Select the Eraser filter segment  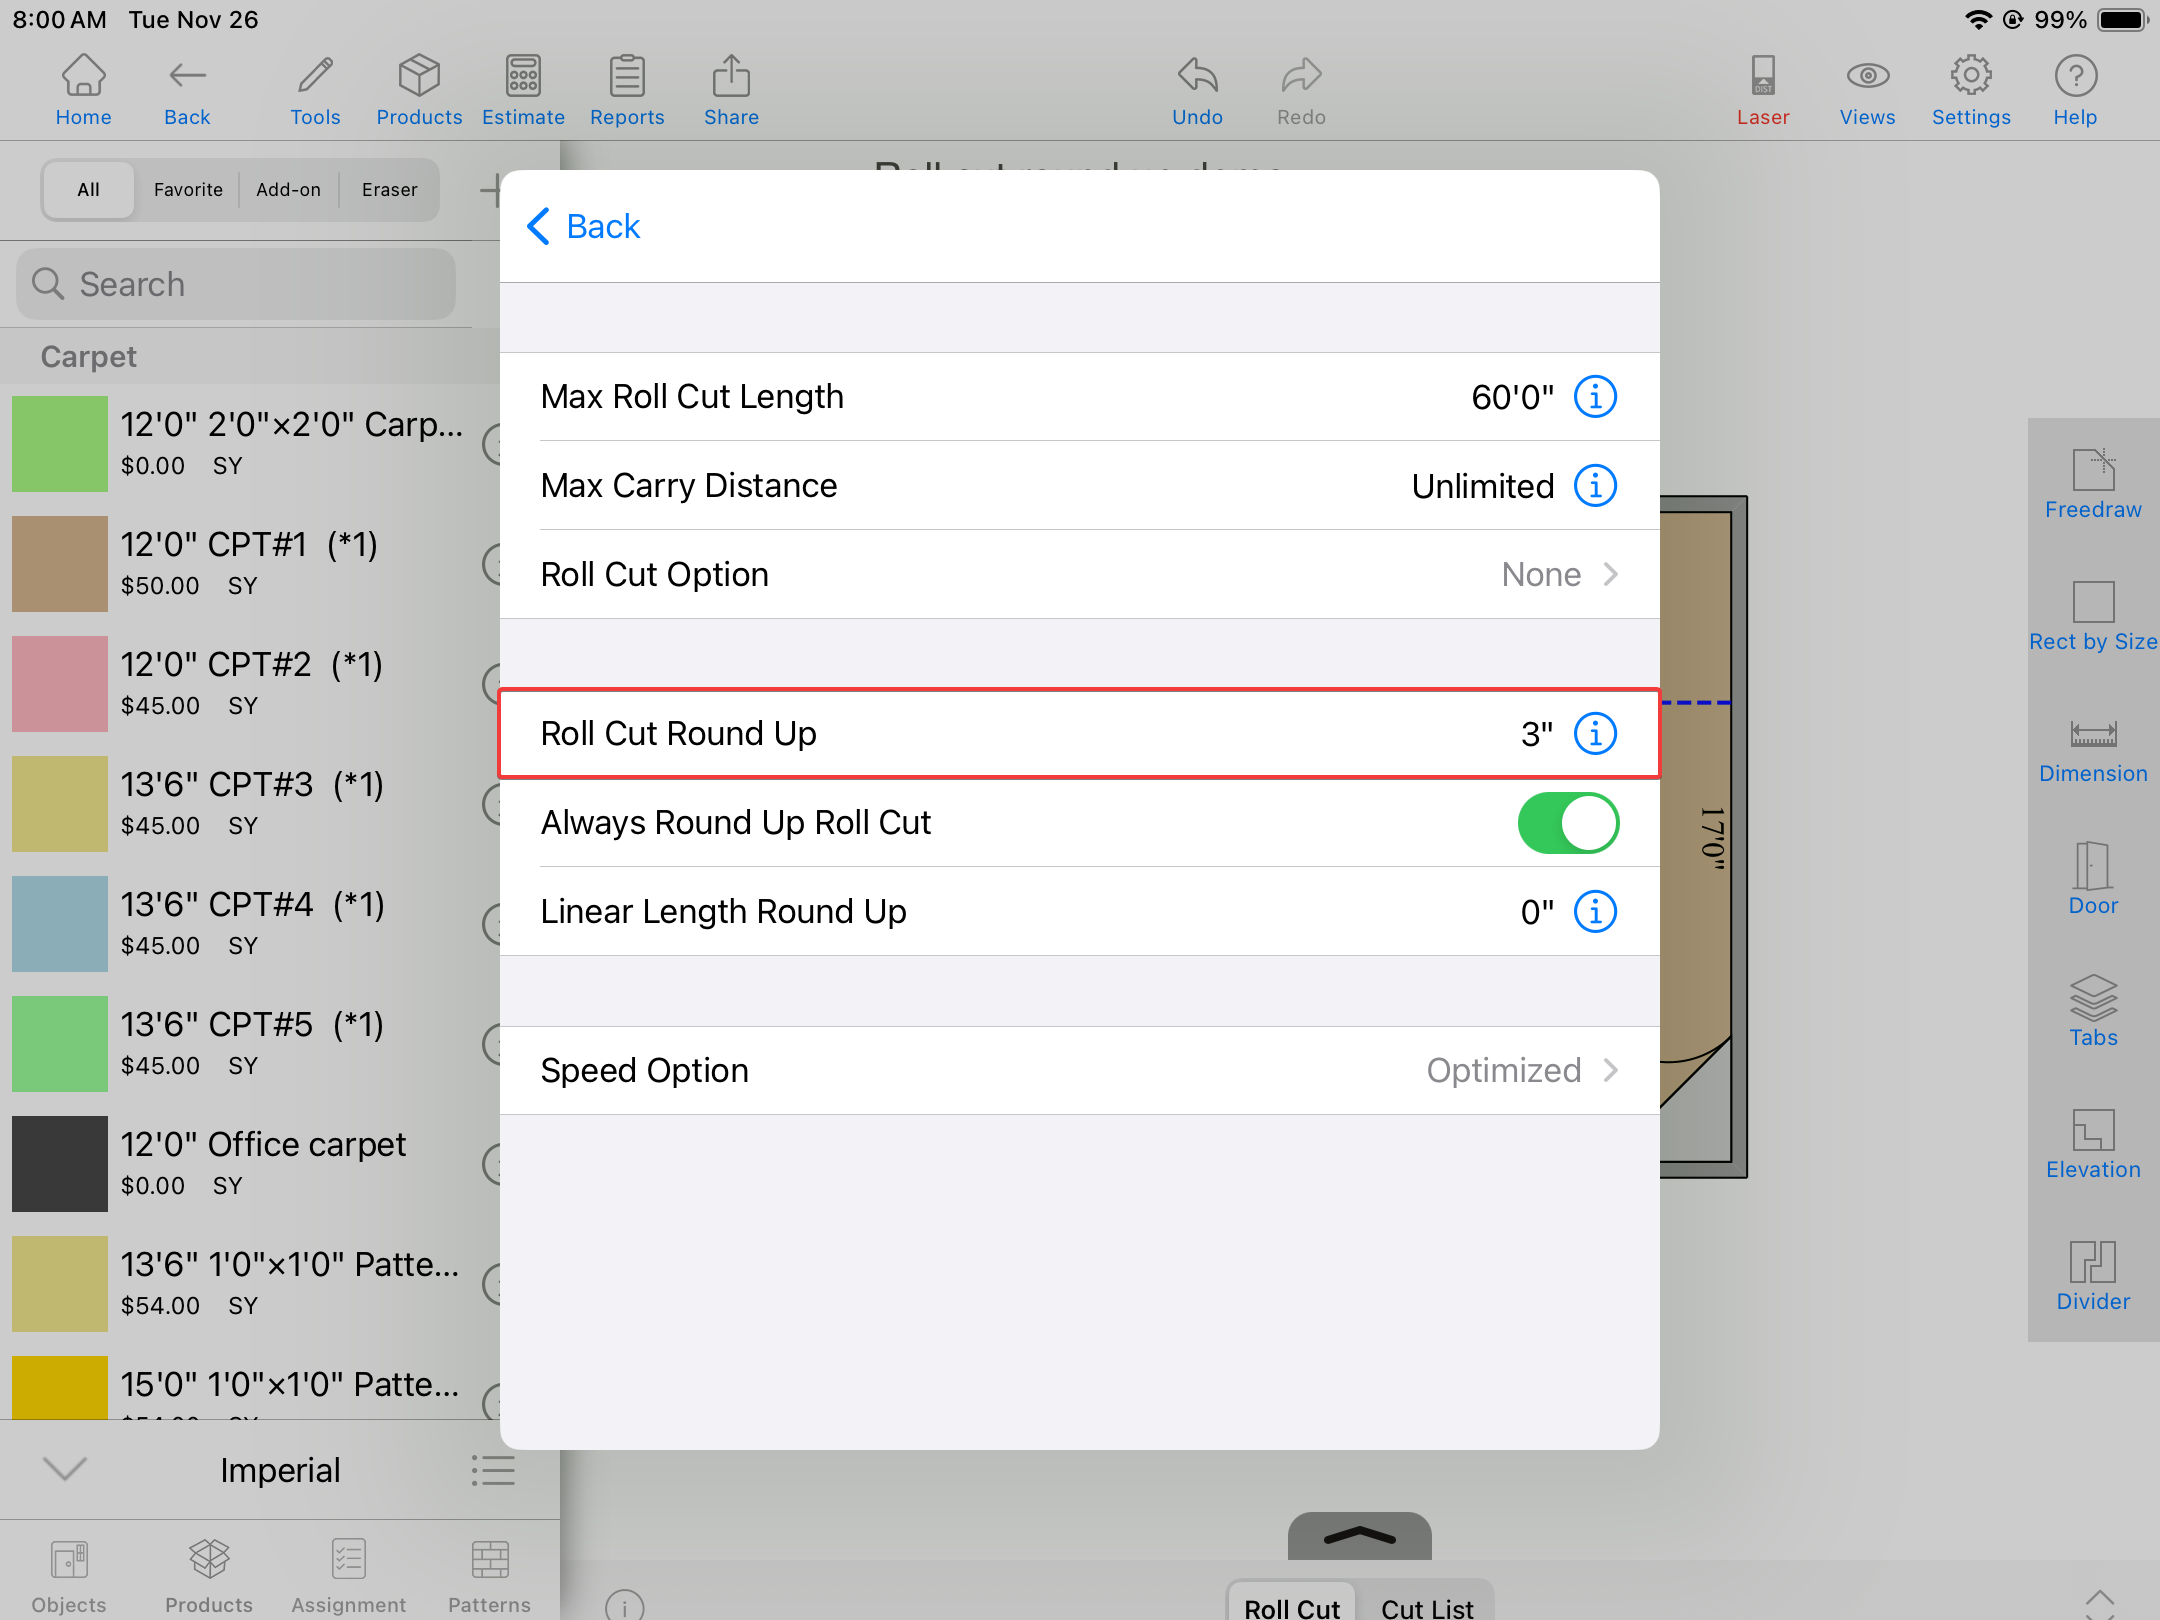[x=389, y=190]
